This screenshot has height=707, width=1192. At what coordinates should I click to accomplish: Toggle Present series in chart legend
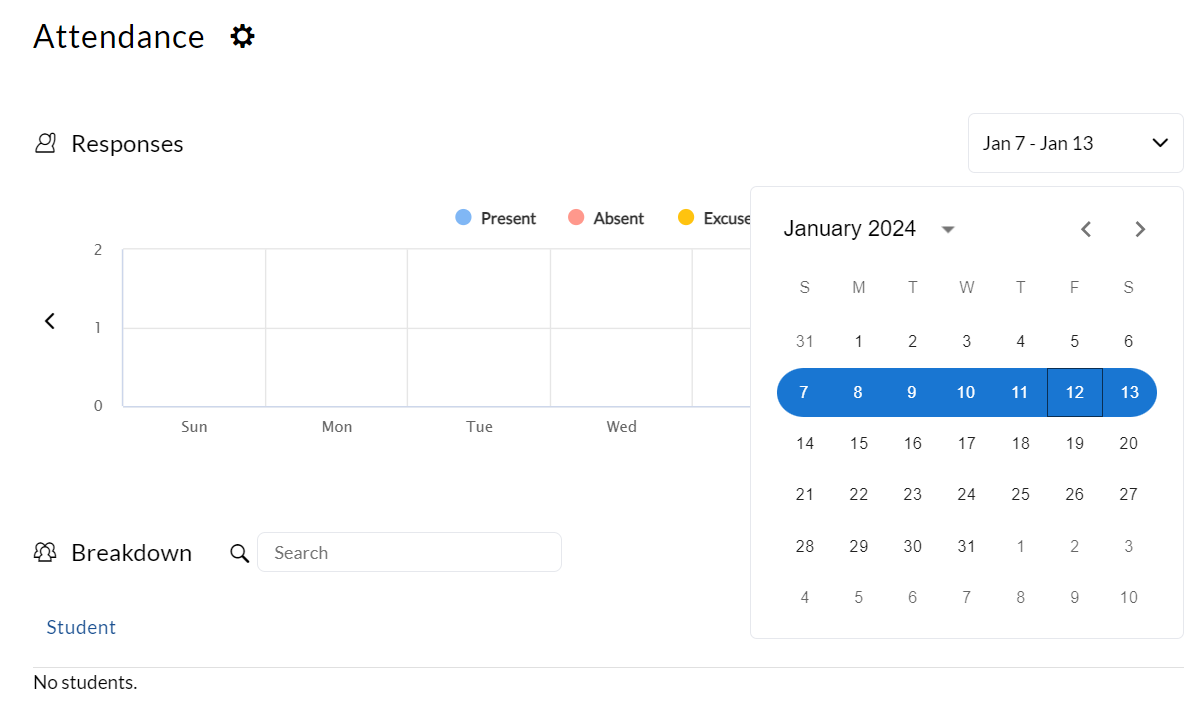(496, 218)
